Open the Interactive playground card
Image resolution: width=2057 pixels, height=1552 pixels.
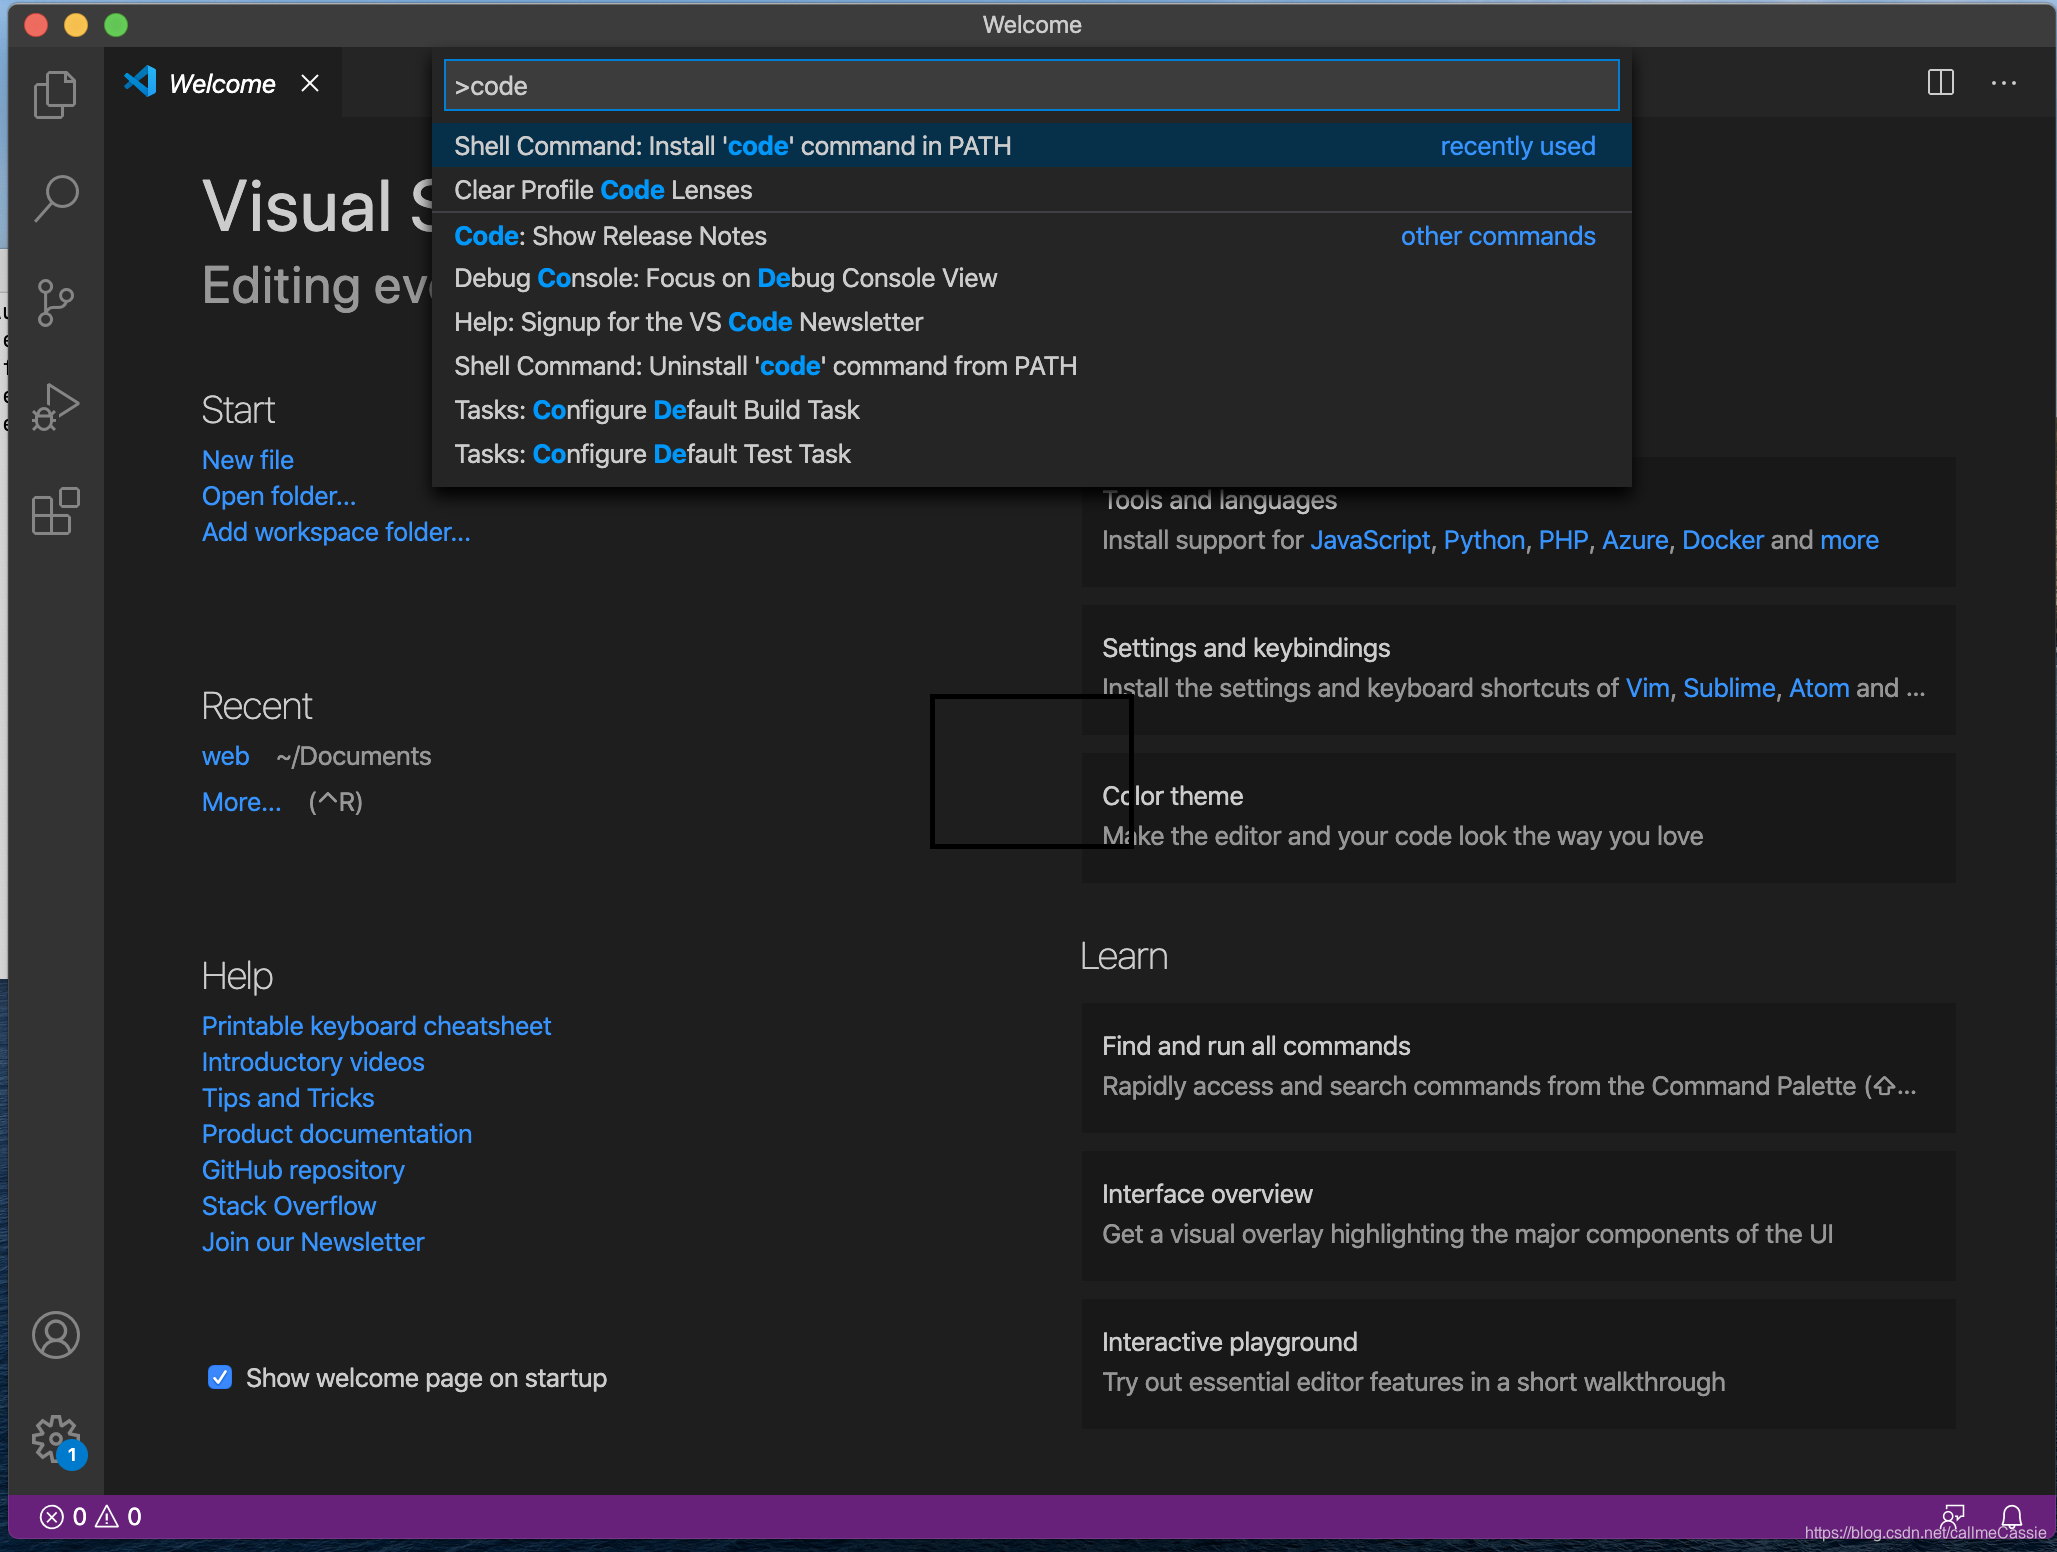point(1518,1363)
